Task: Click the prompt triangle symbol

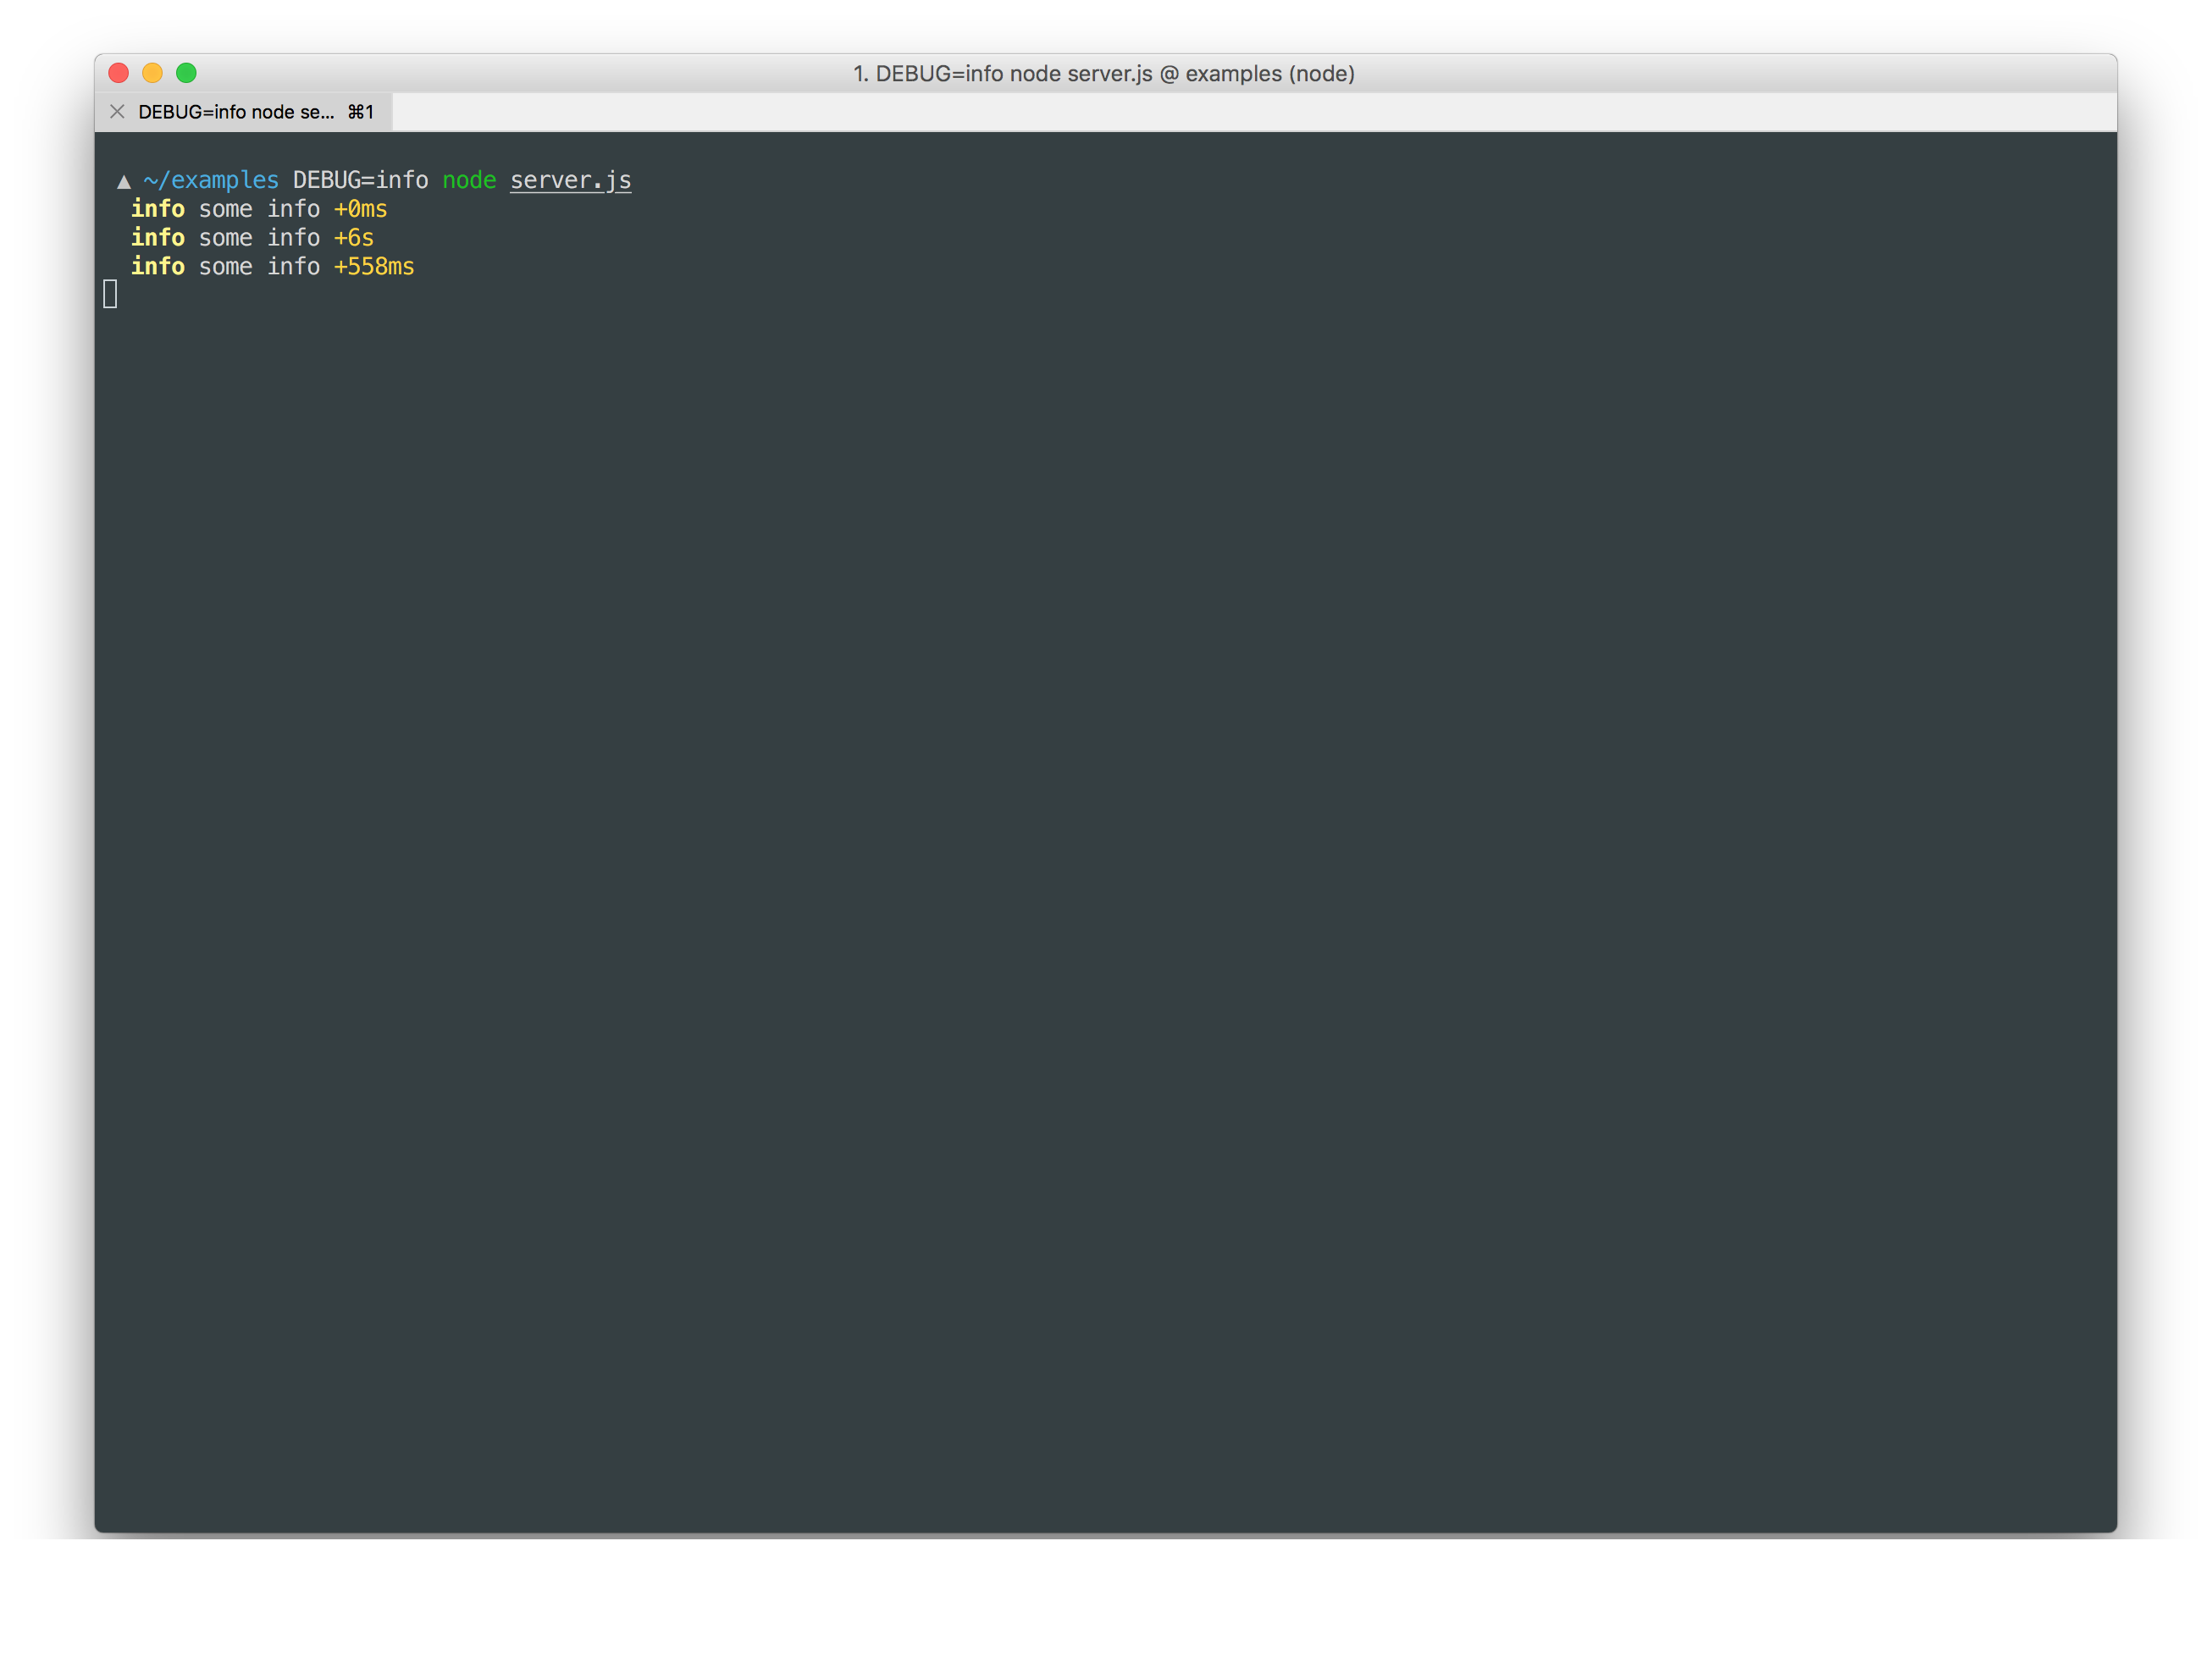Action: (124, 181)
